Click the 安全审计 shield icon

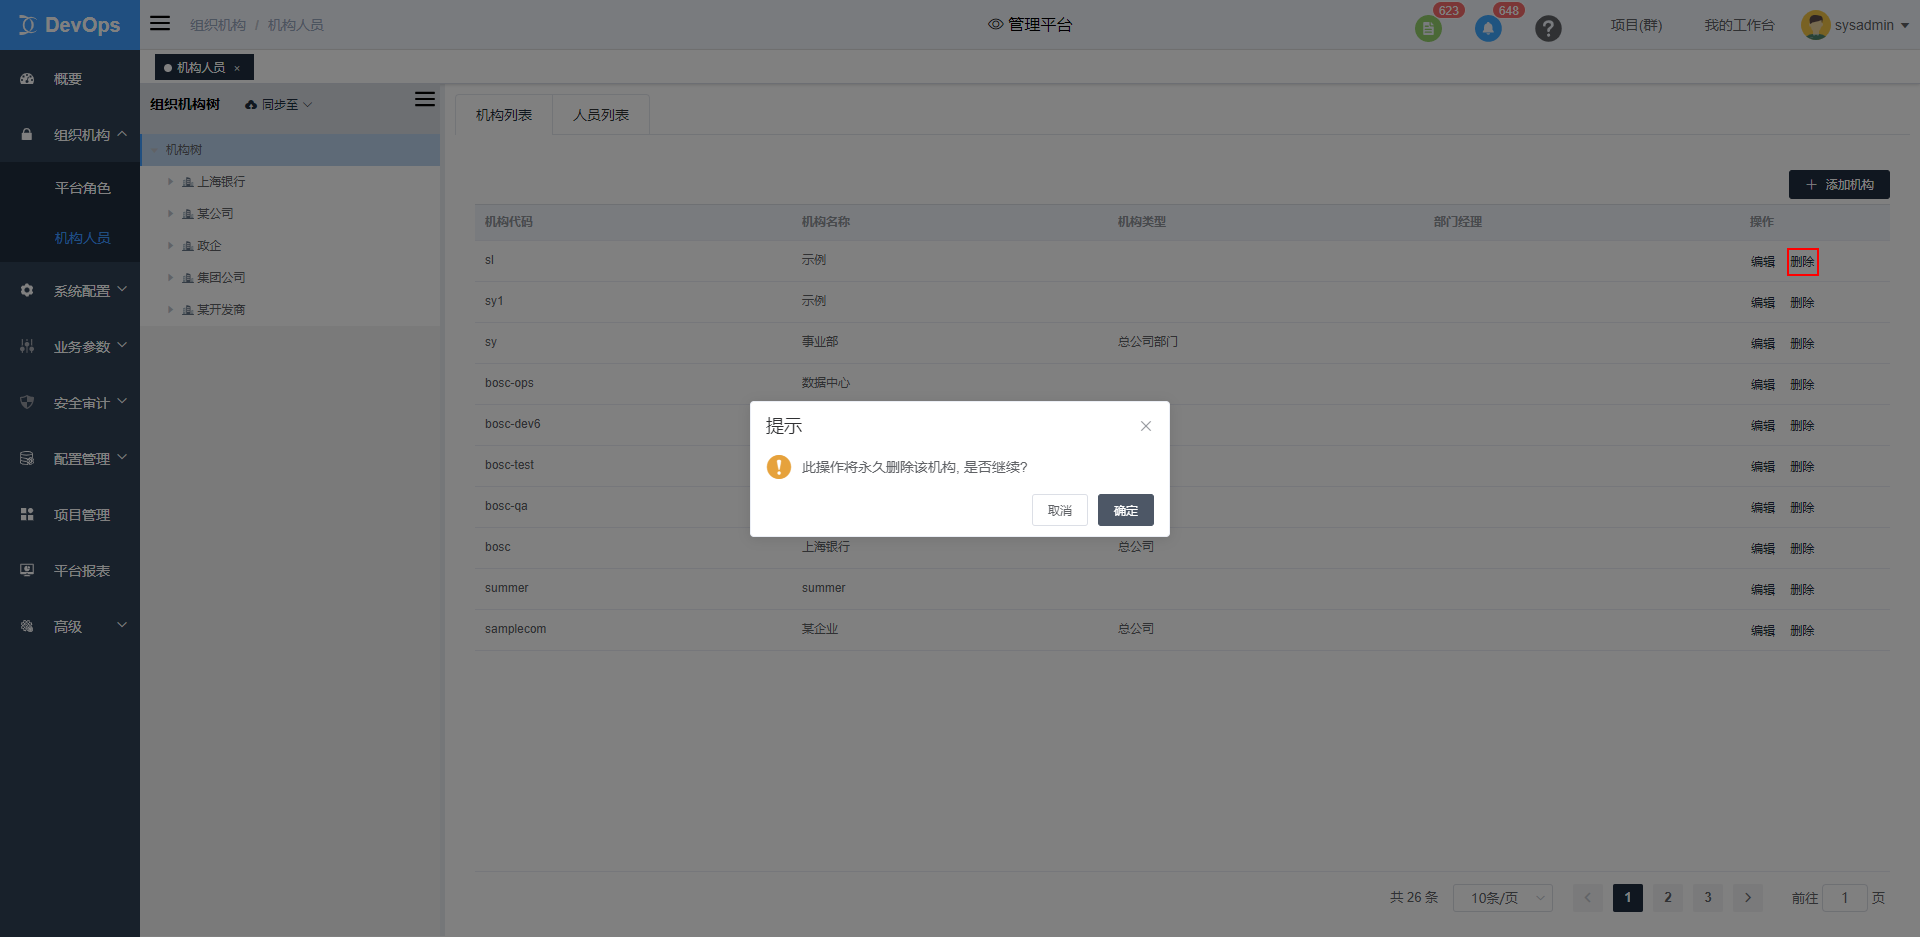pyautogui.click(x=27, y=403)
